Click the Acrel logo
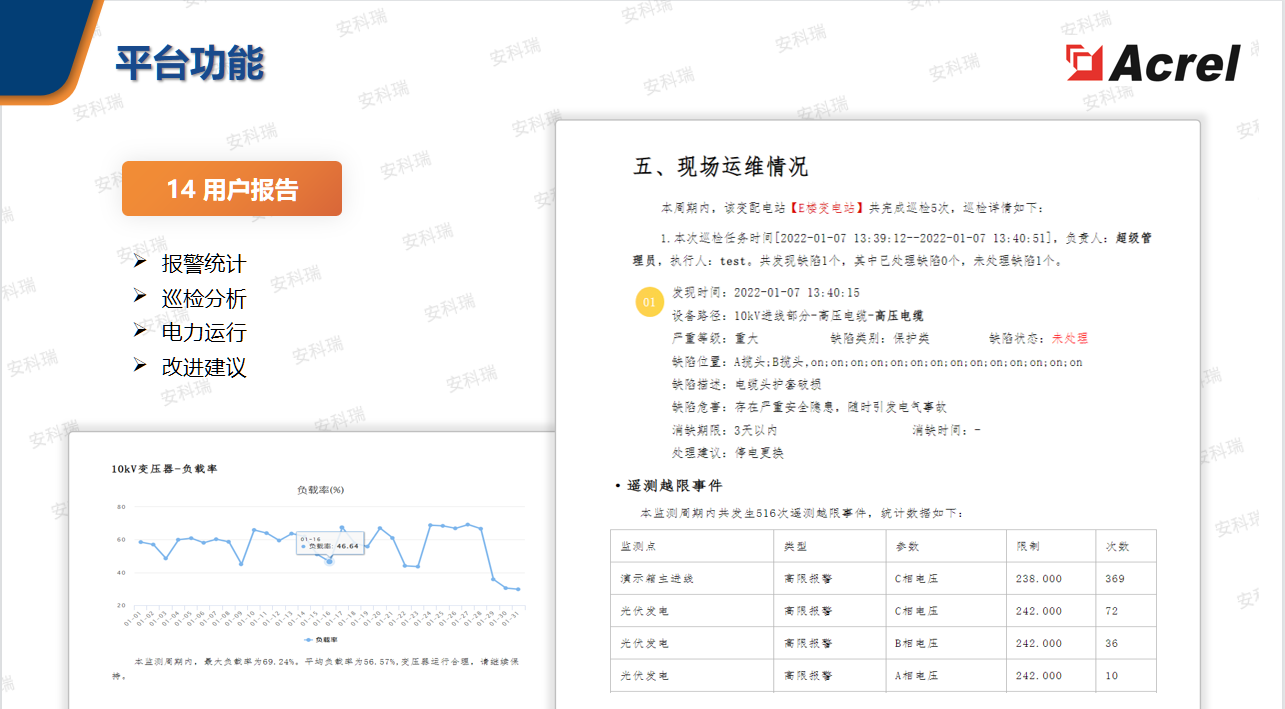This screenshot has height=709, width=1285. 1153,62
